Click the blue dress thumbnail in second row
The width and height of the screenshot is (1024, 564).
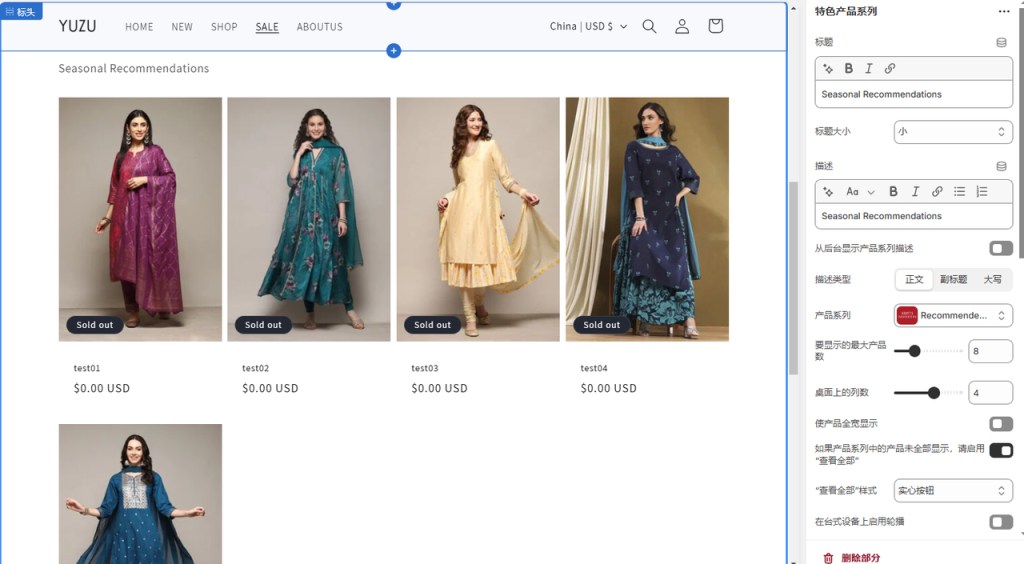point(140,494)
